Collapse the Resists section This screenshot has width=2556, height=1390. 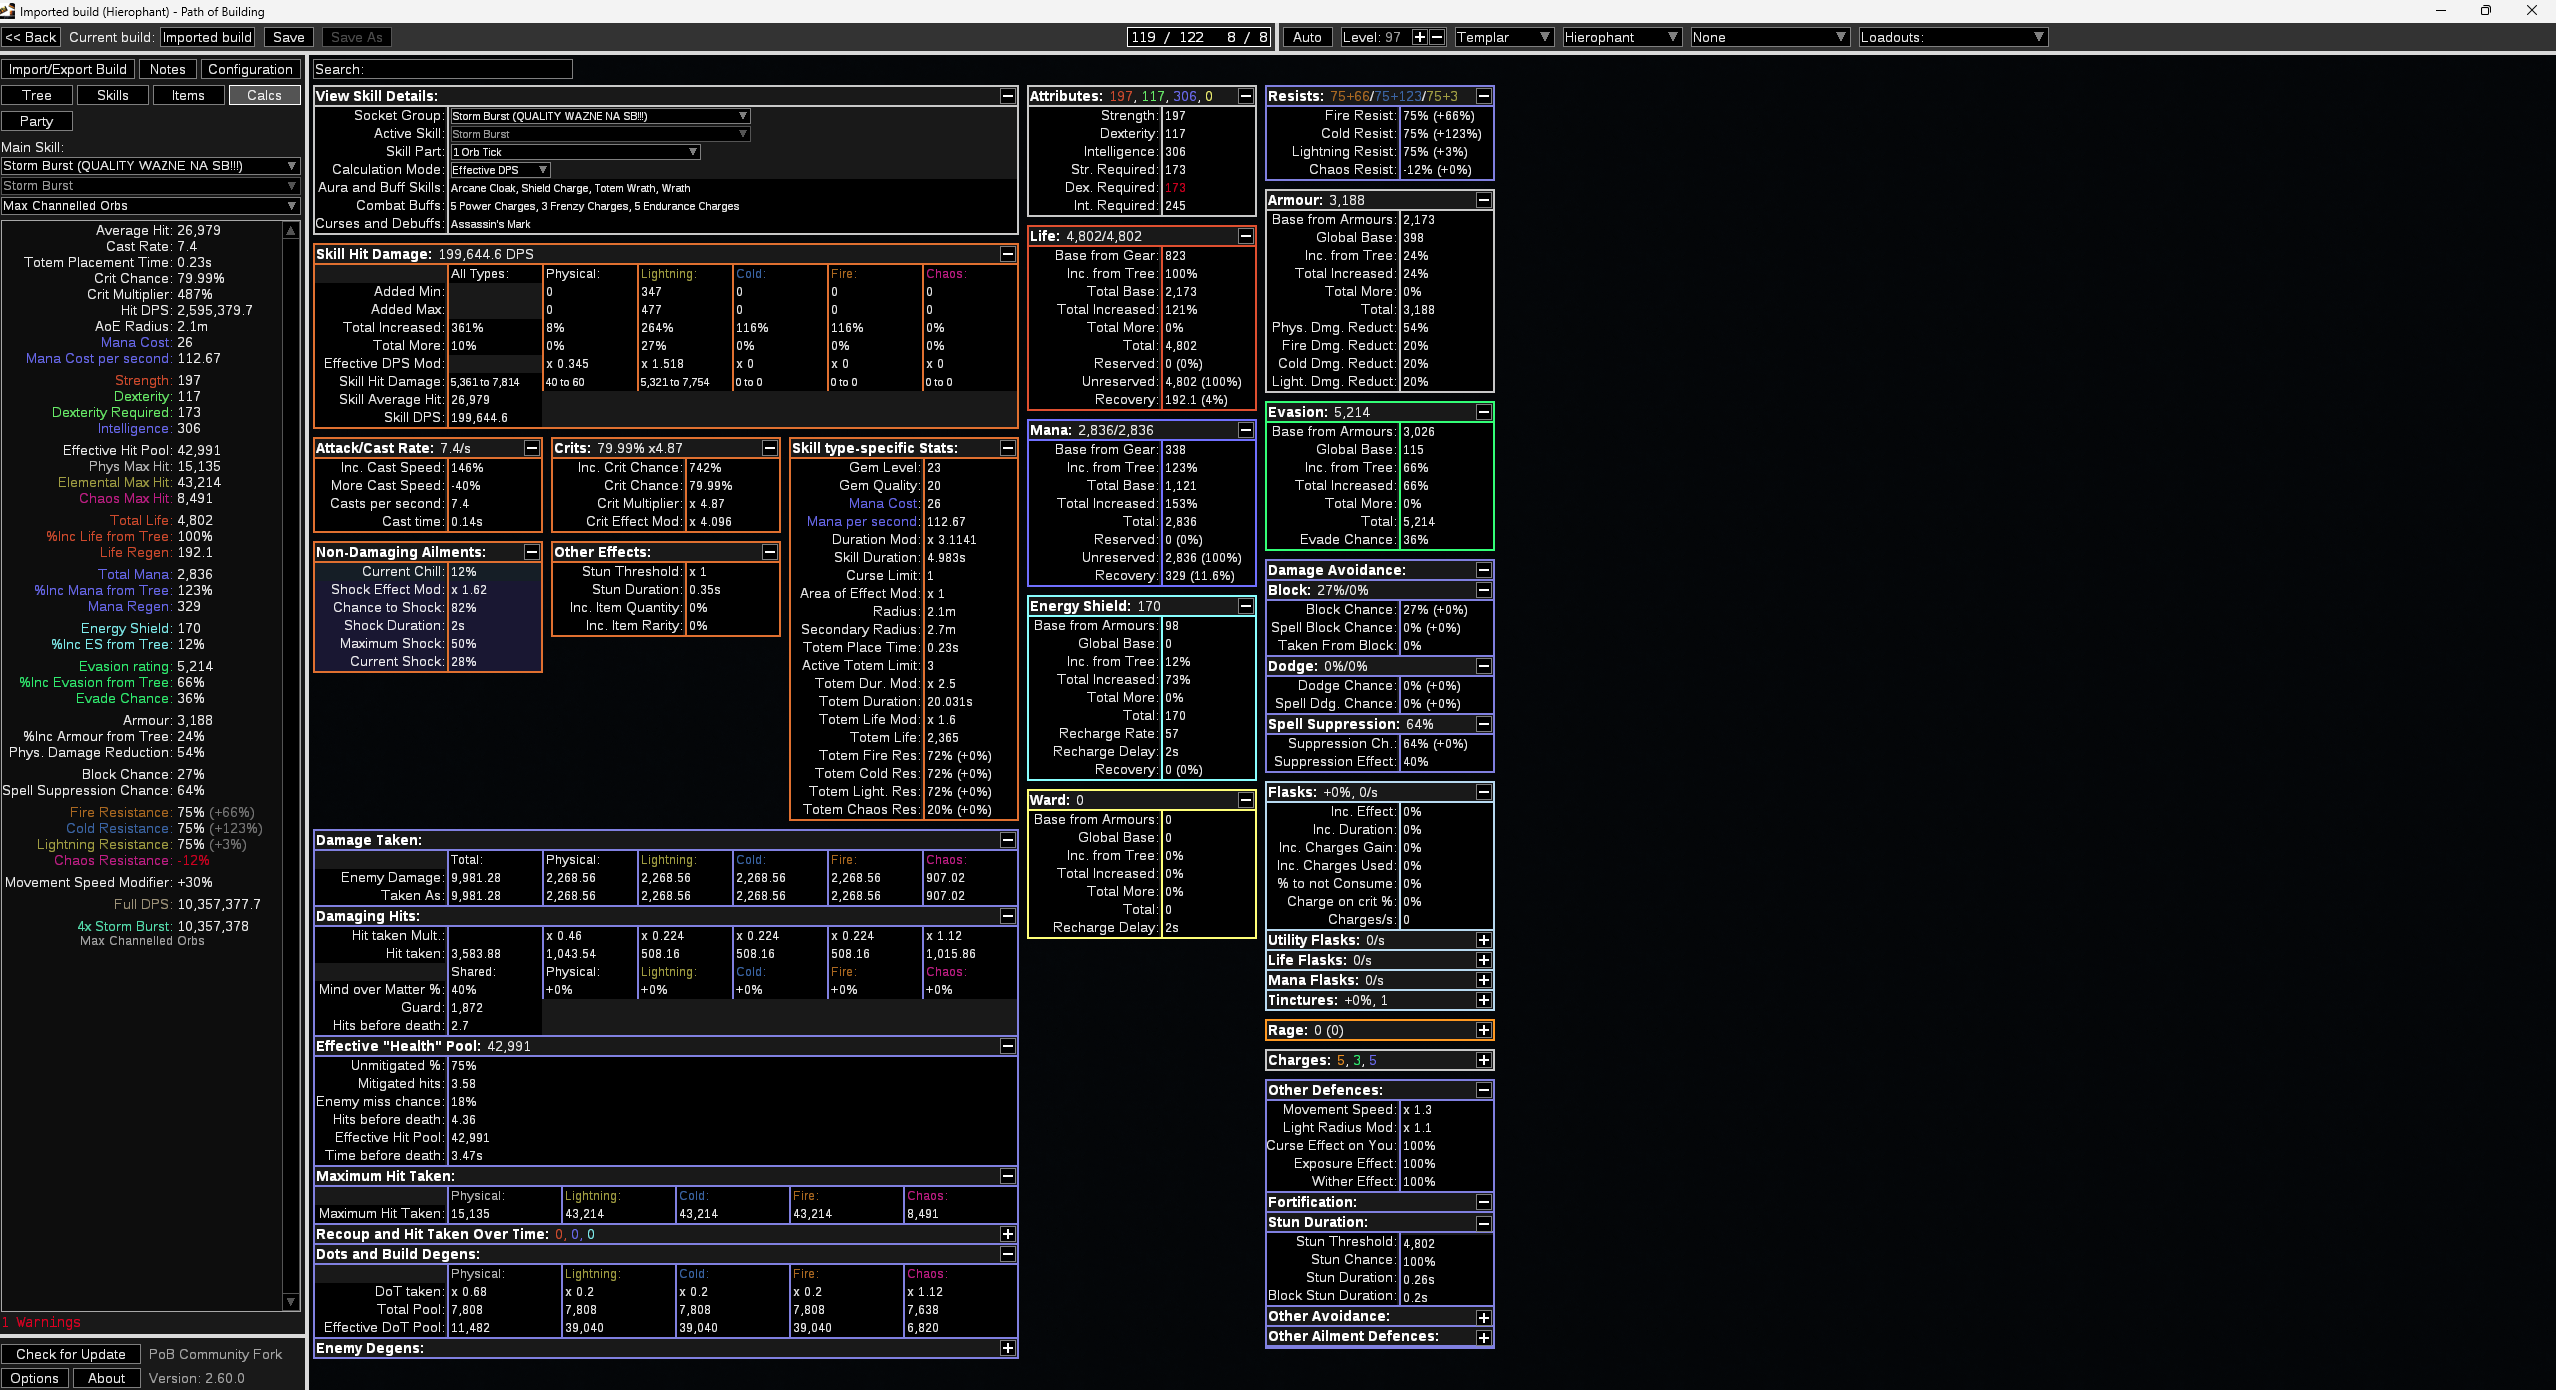click(1483, 96)
